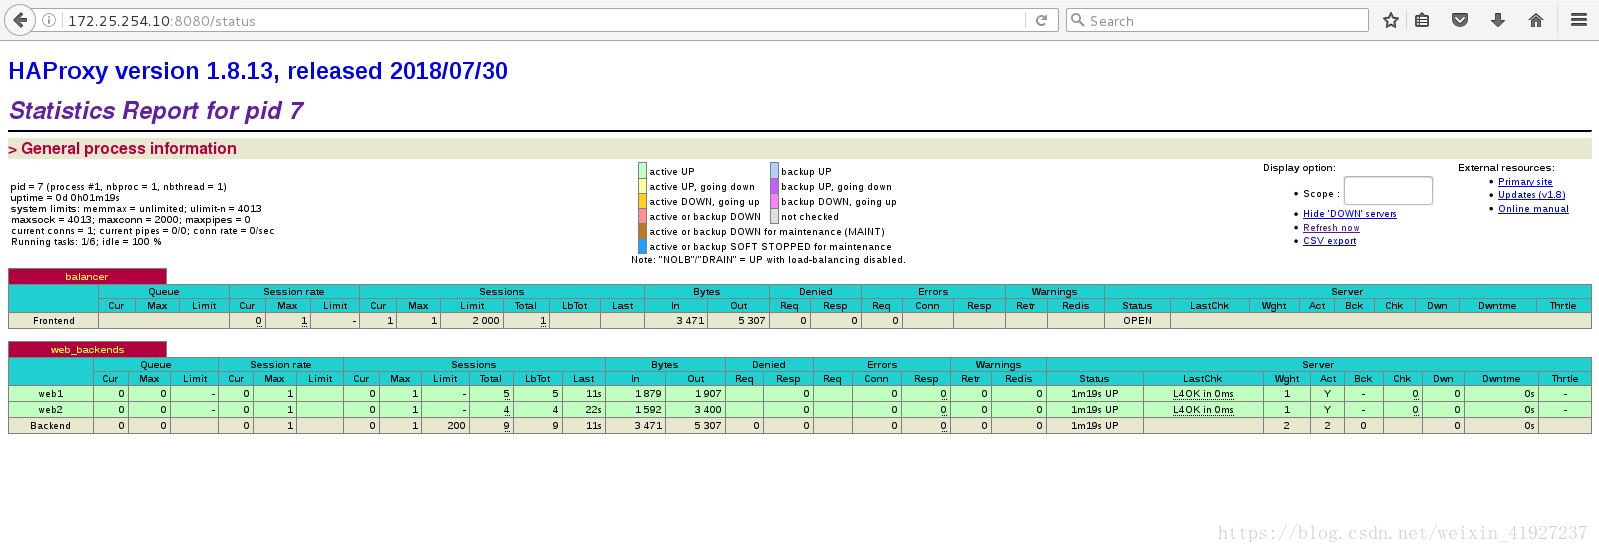Viewport: 1599px width, 553px height.
Task: Open the Pocket shield icon
Action: click(x=1460, y=20)
